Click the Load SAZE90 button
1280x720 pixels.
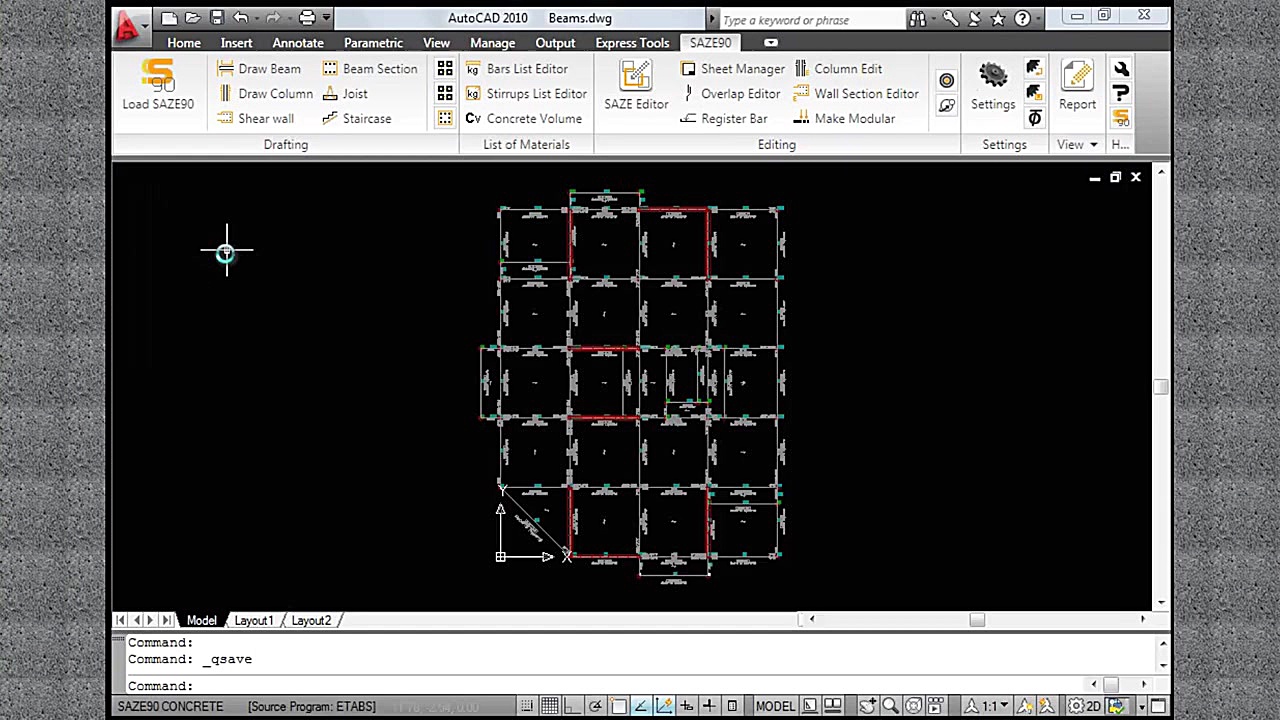[158, 85]
